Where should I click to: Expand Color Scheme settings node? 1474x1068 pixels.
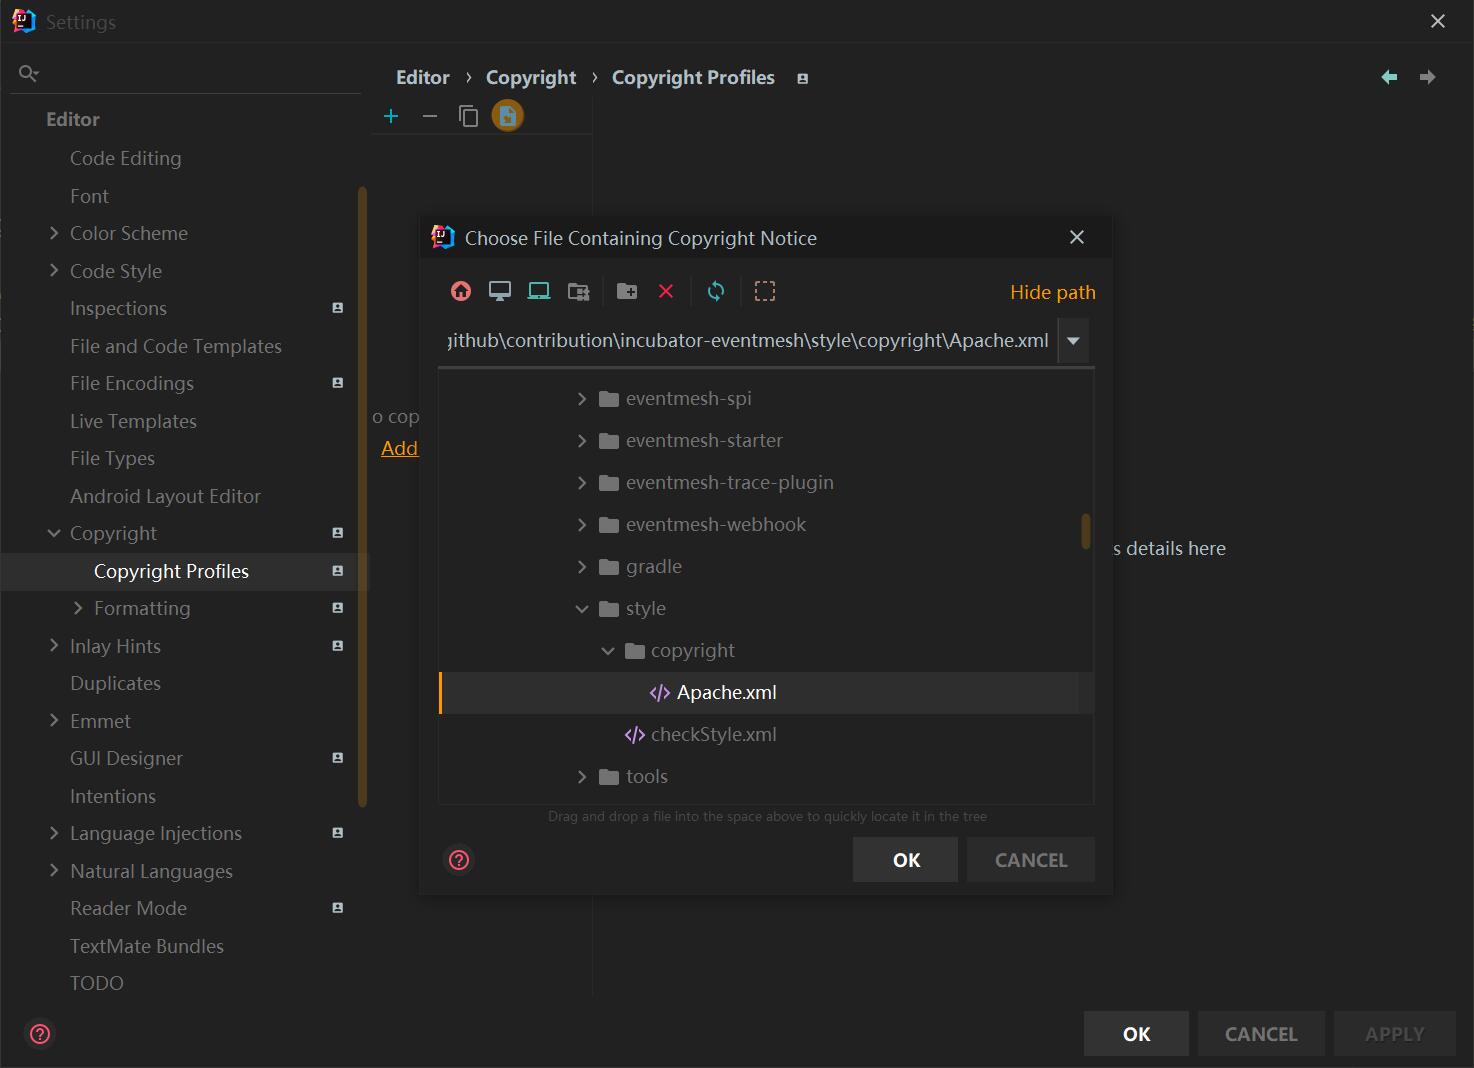click(x=54, y=233)
